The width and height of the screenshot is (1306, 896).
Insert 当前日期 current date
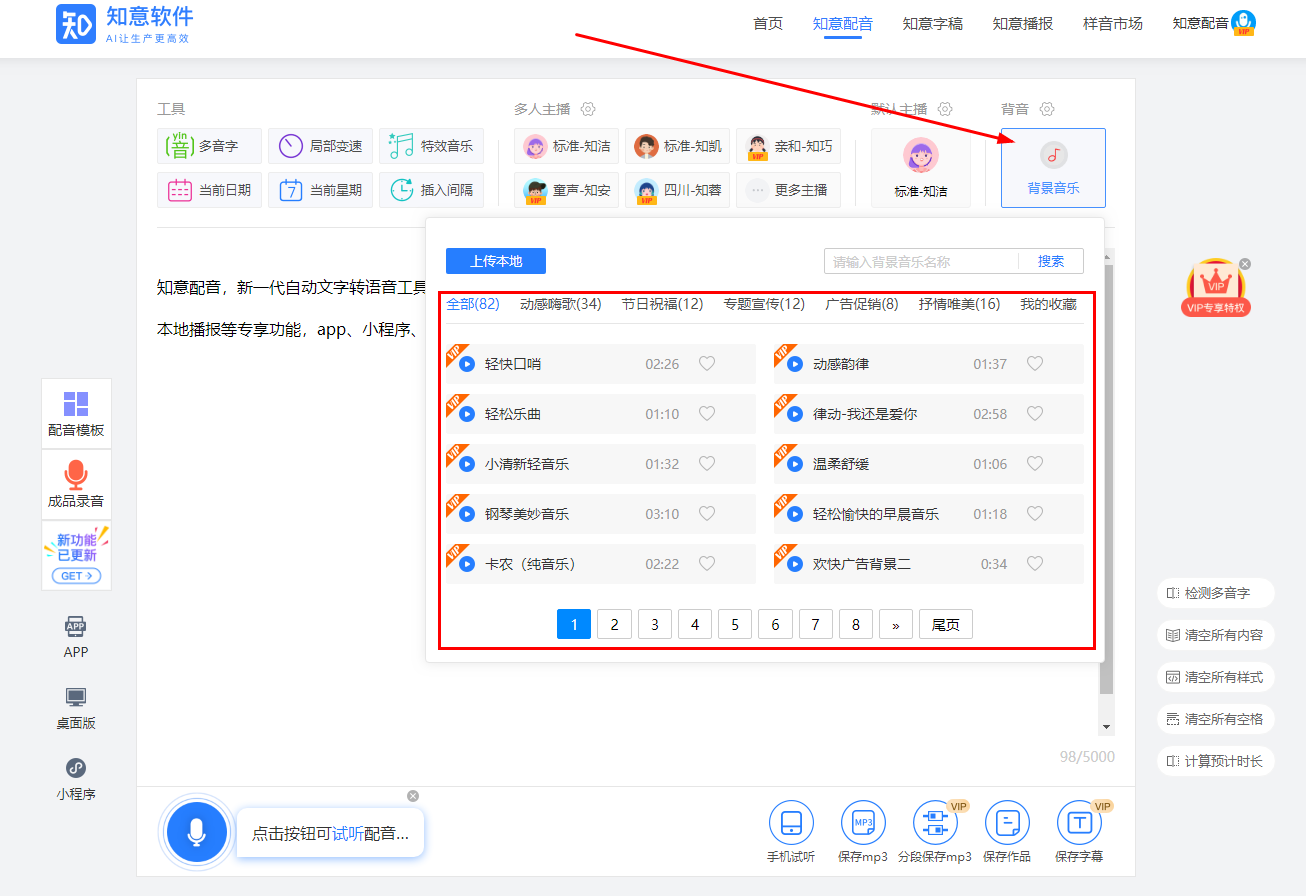pos(209,190)
